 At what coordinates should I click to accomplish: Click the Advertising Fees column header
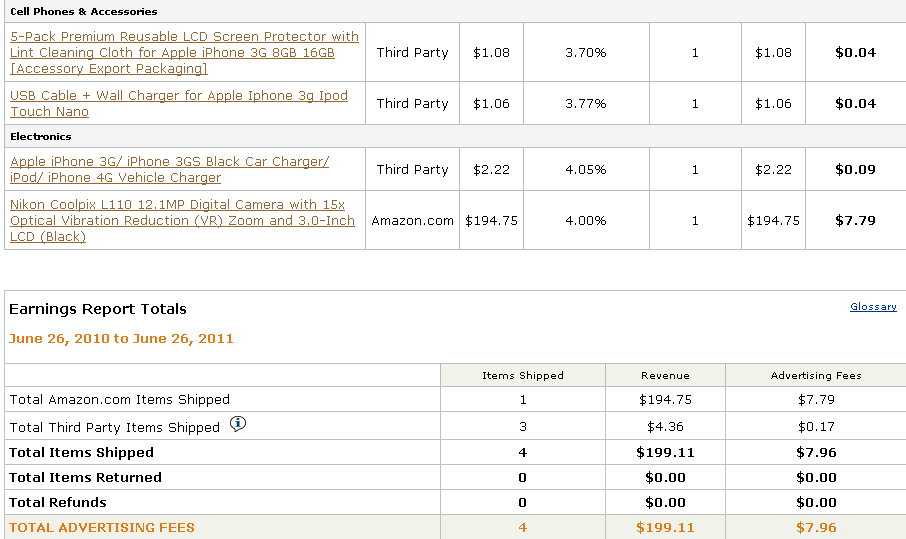pyautogui.click(x=816, y=376)
